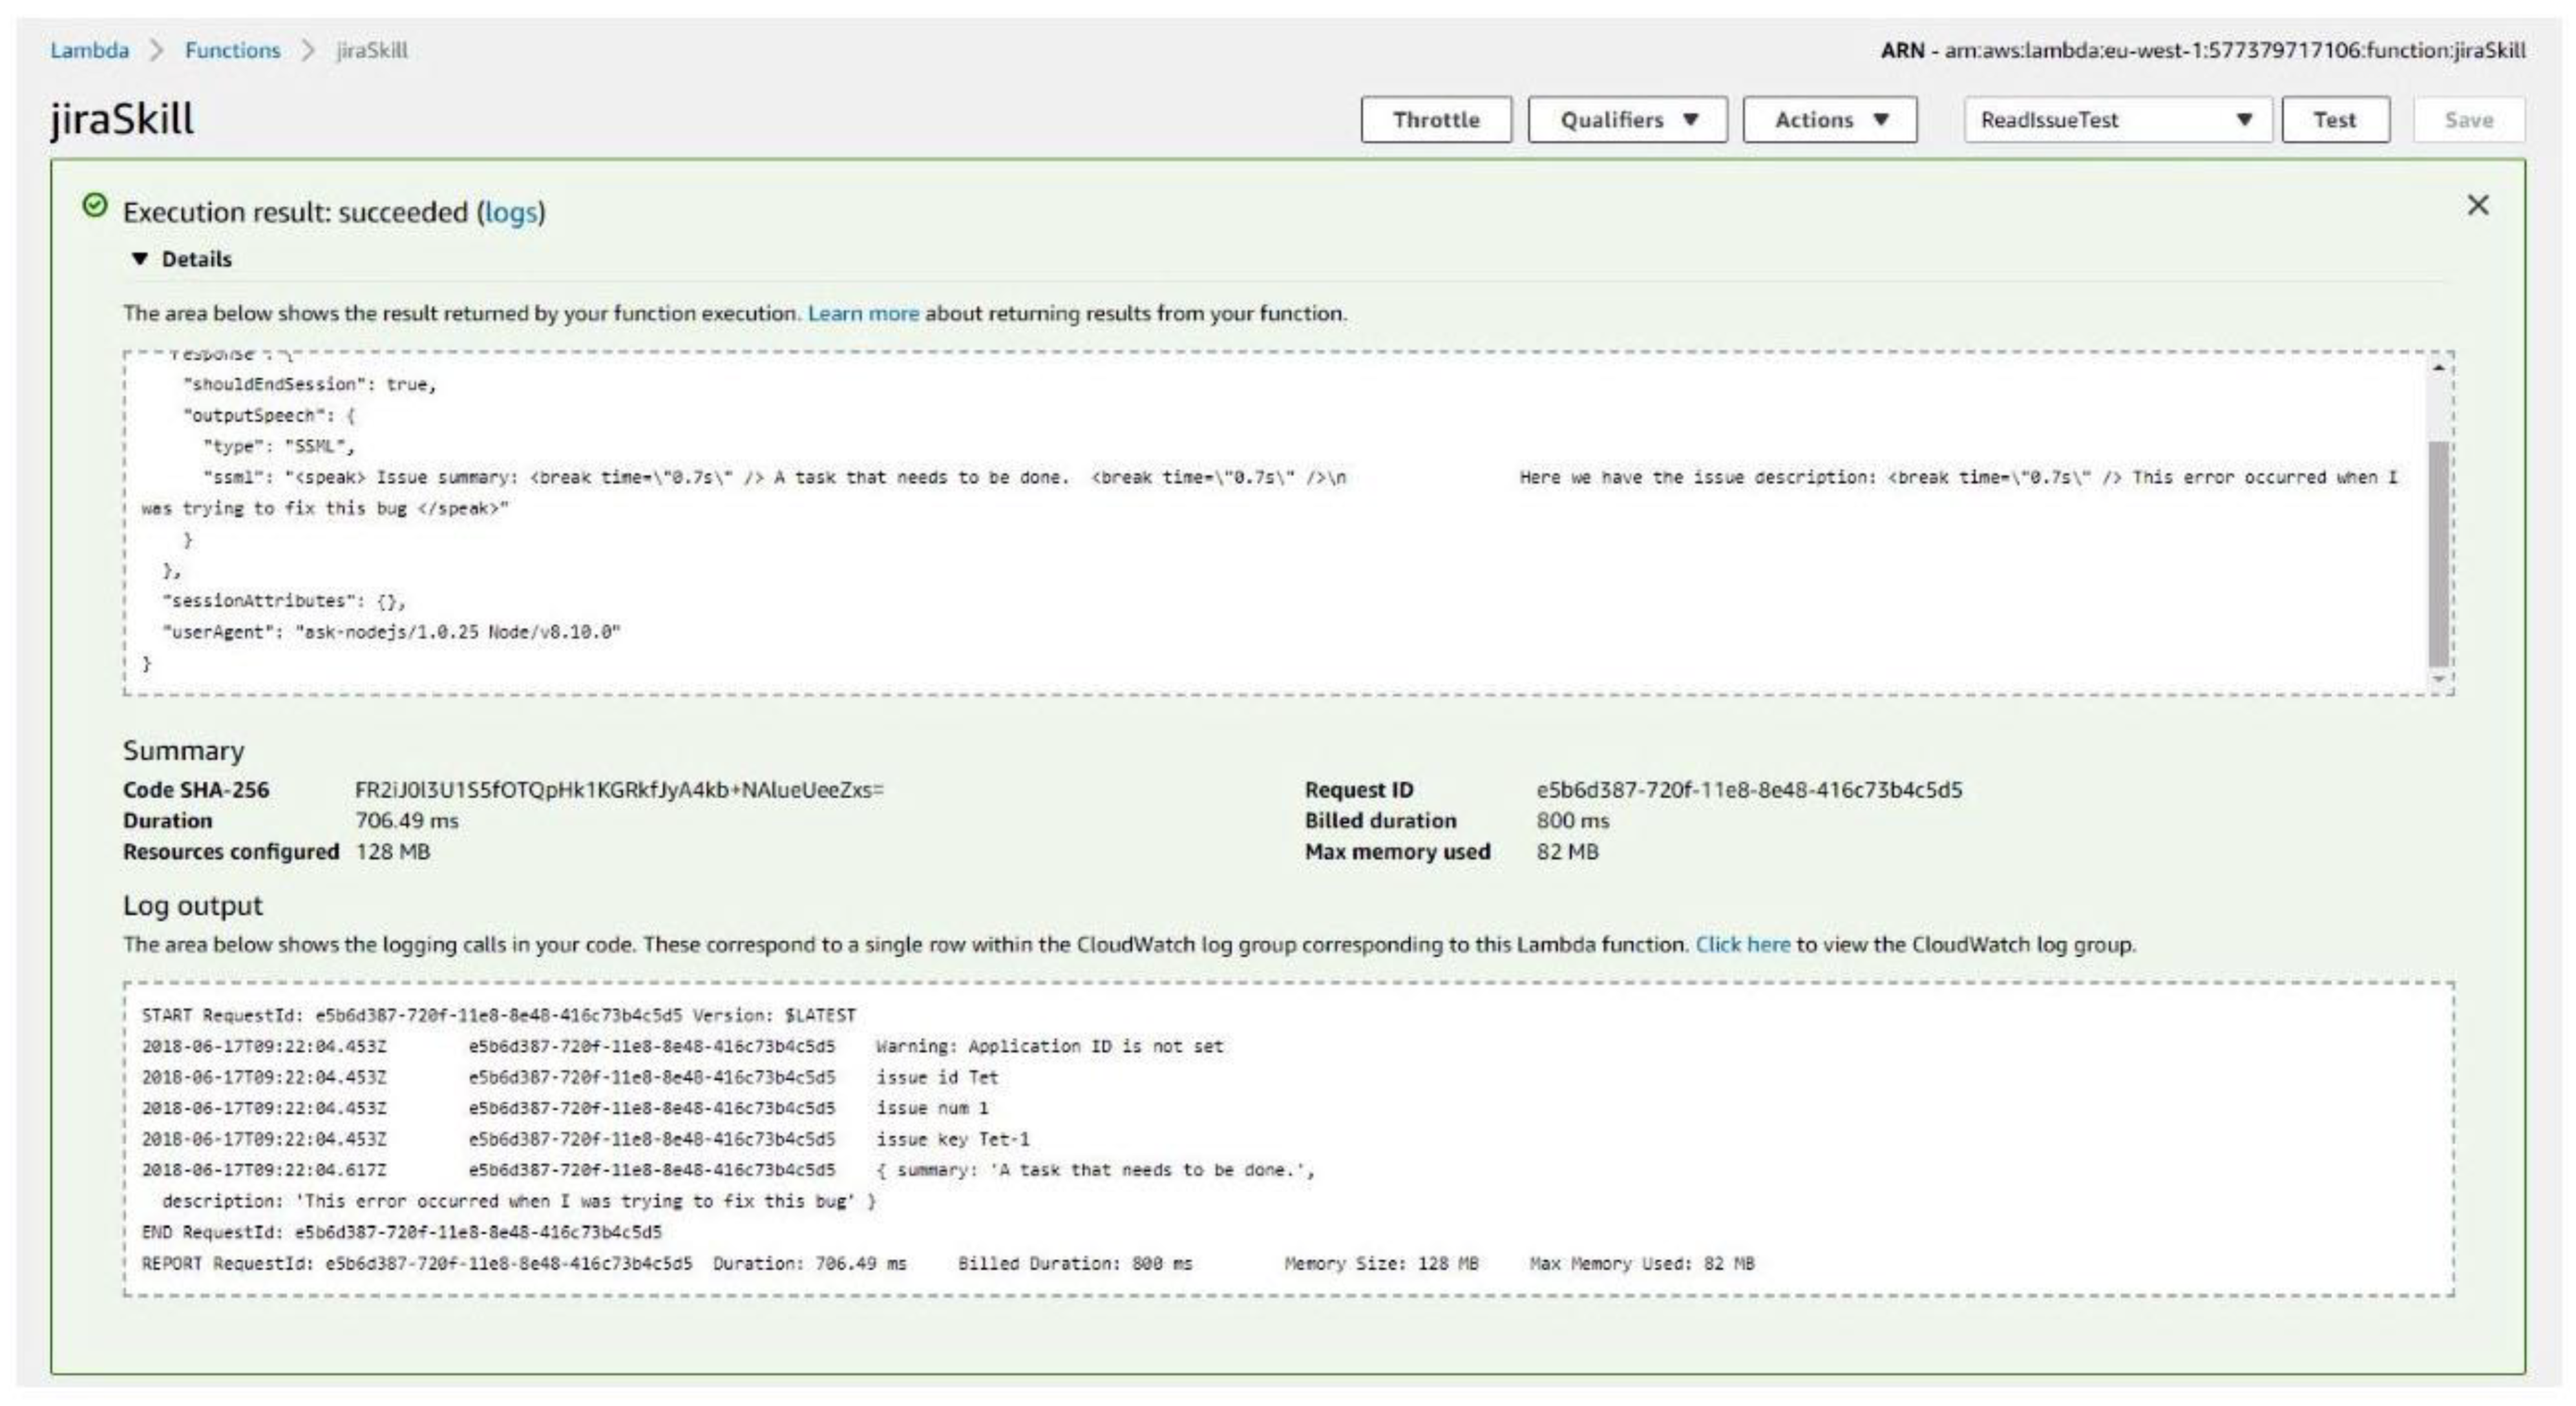The width and height of the screenshot is (2576, 1406).
Task: Expand the ReadIssueTest event selector
Action: click(2117, 120)
